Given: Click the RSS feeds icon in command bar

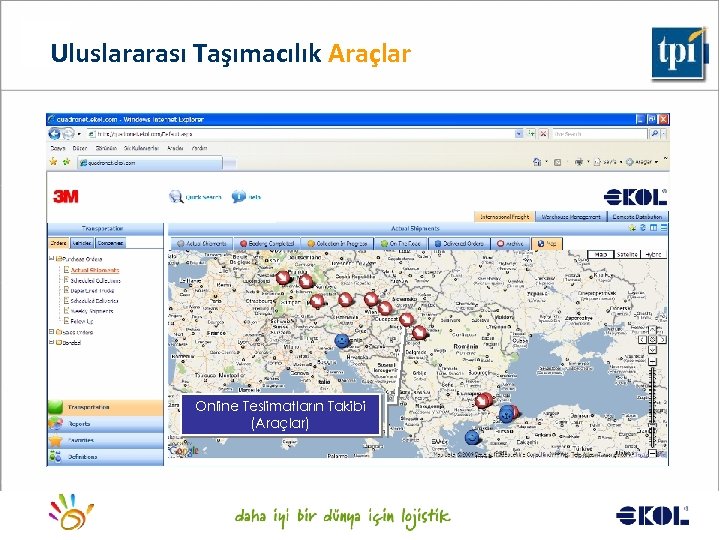Looking at the screenshot, I should tap(557, 162).
